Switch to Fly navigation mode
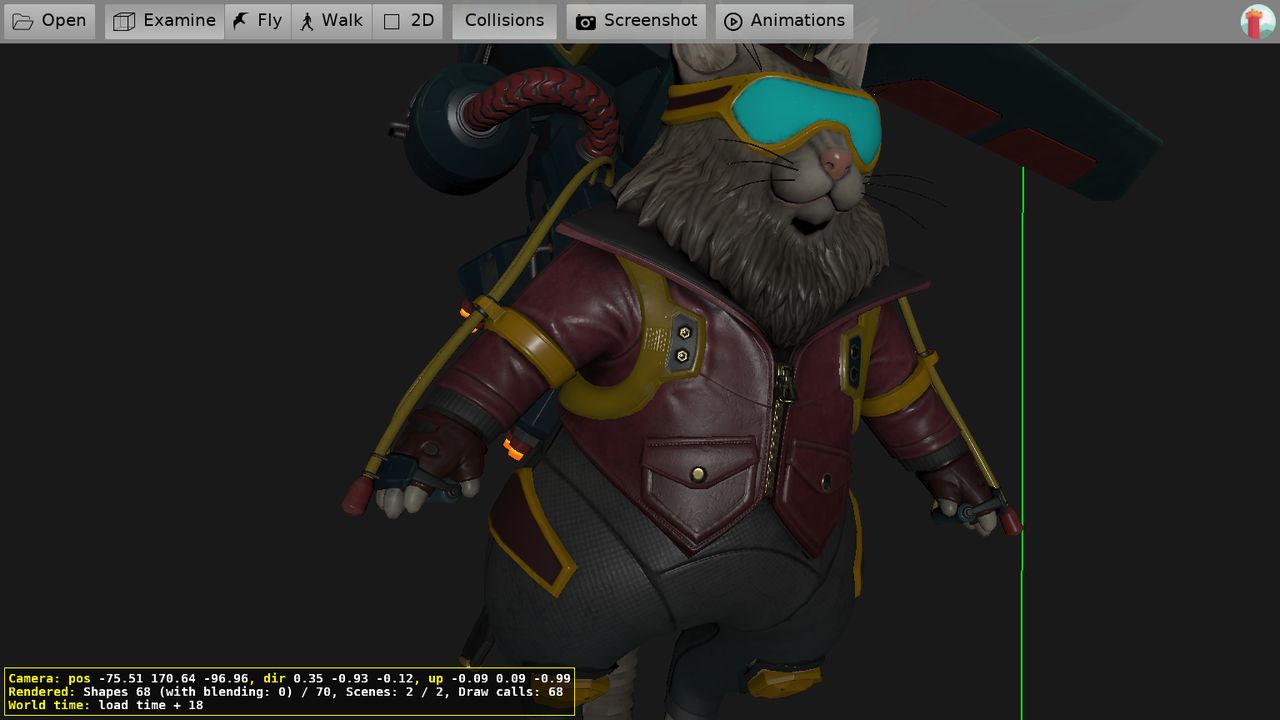 coord(258,21)
